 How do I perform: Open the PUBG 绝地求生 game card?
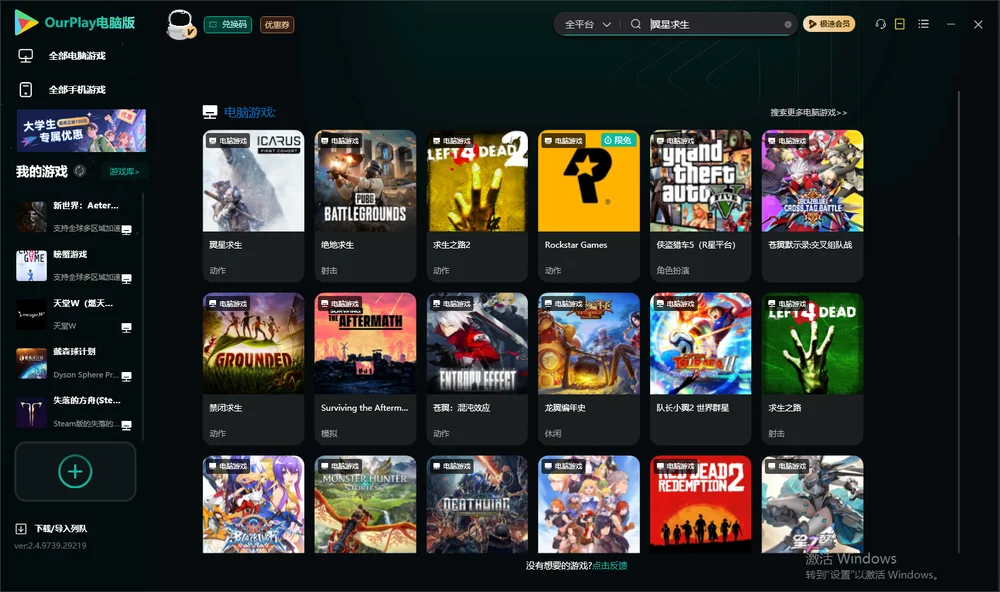pyautogui.click(x=365, y=205)
